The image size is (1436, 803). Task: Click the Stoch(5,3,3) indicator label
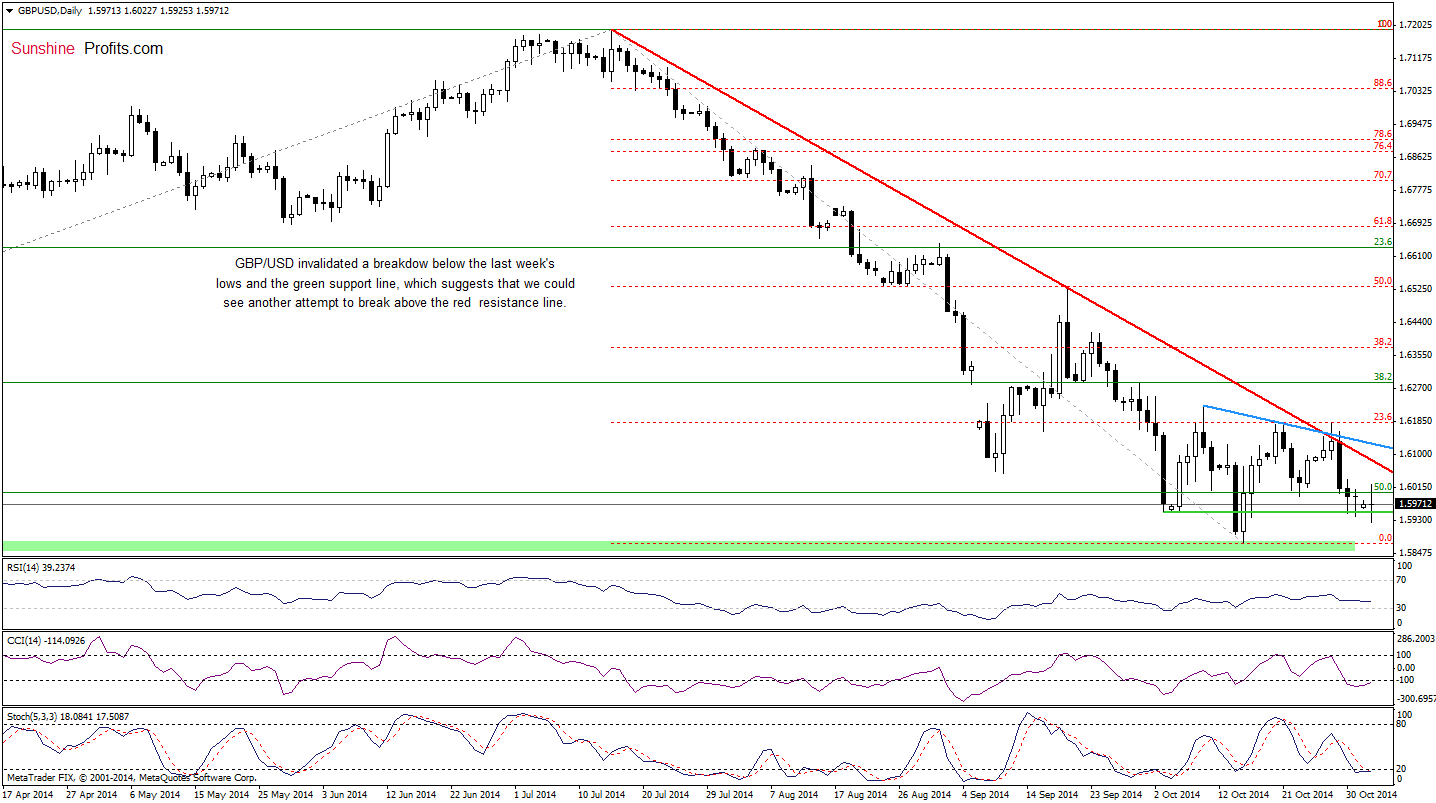(x=69, y=716)
